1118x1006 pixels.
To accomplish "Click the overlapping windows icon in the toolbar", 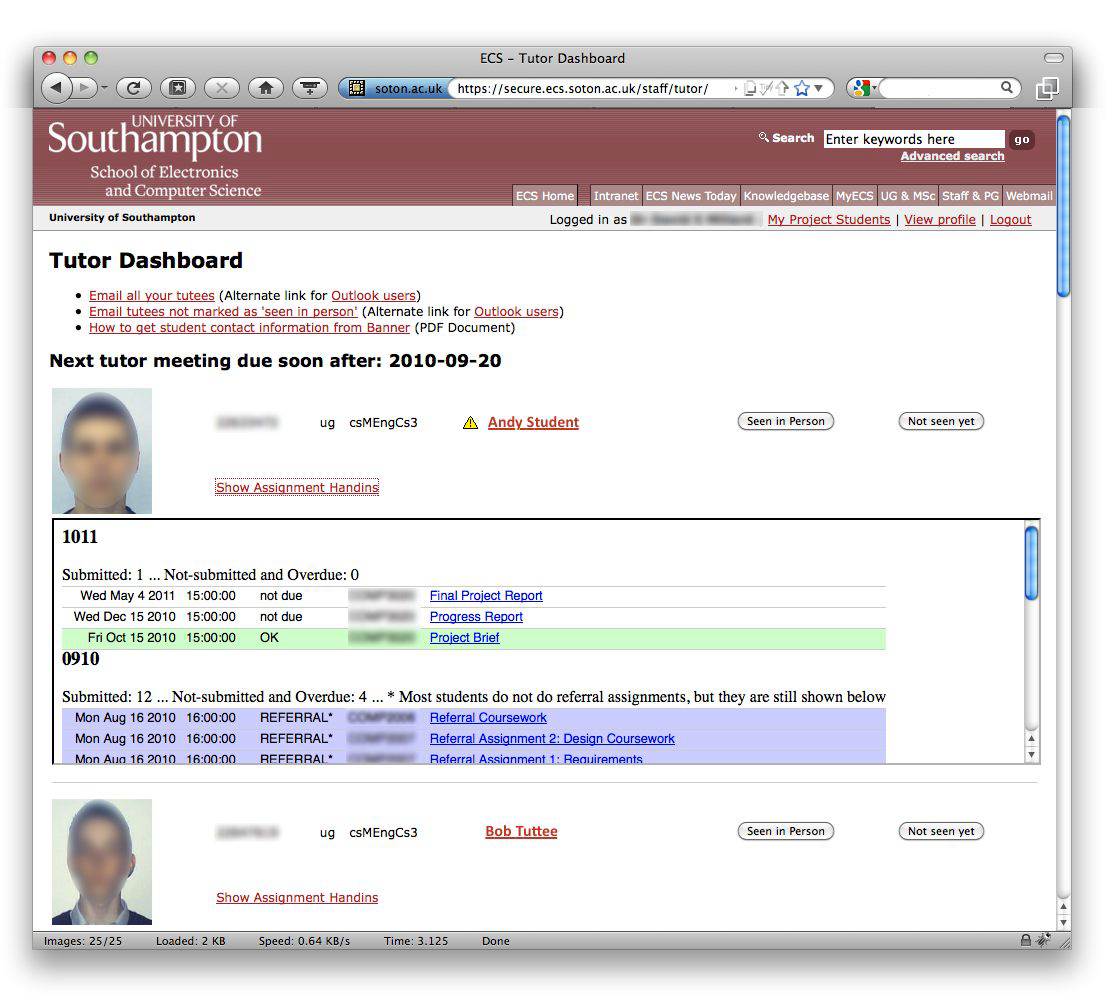I will tap(1047, 88).
